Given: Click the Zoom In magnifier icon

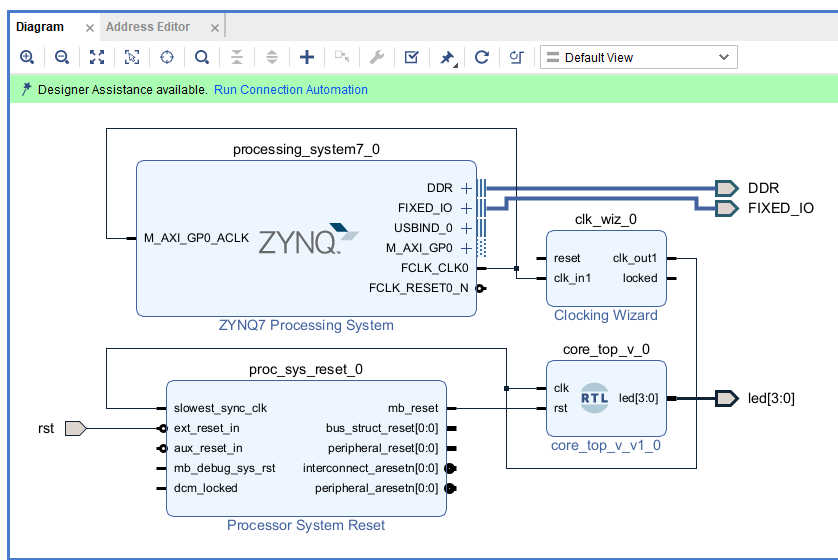Looking at the screenshot, I should tap(27, 57).
